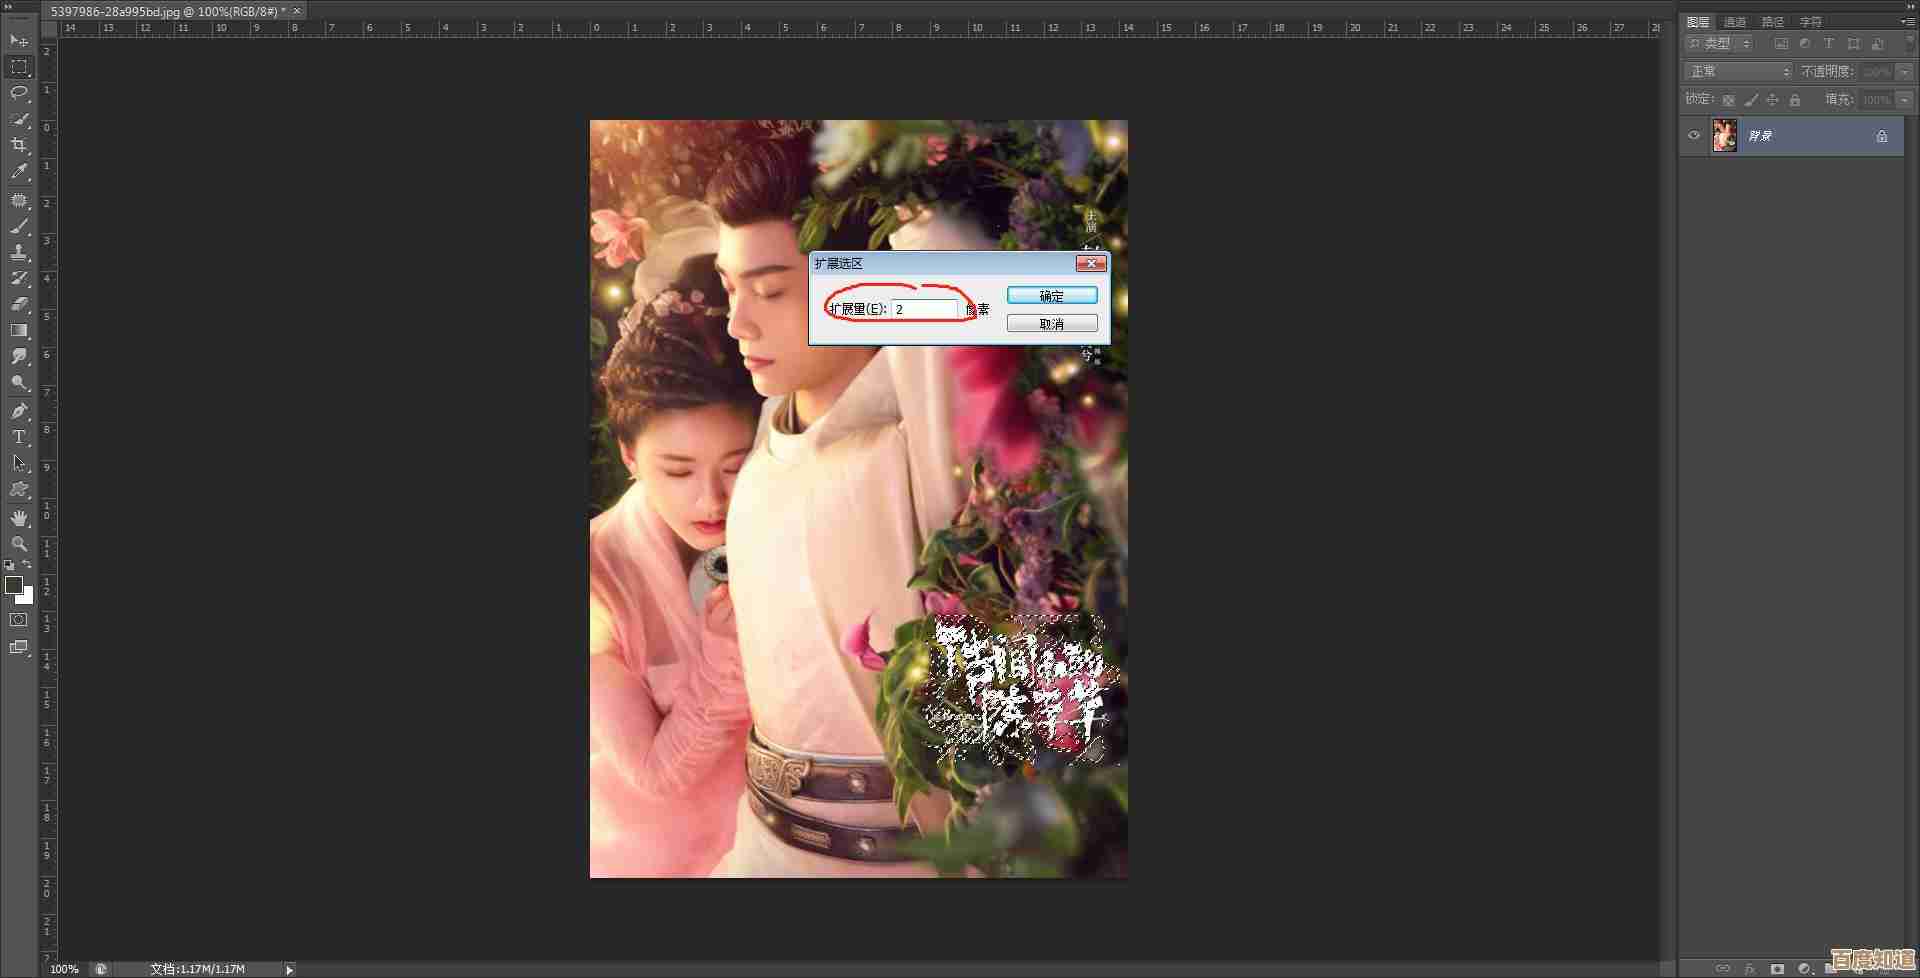
Task: Open the 正常 blend mode dropdown
Action: click(x=1738, y=72)
